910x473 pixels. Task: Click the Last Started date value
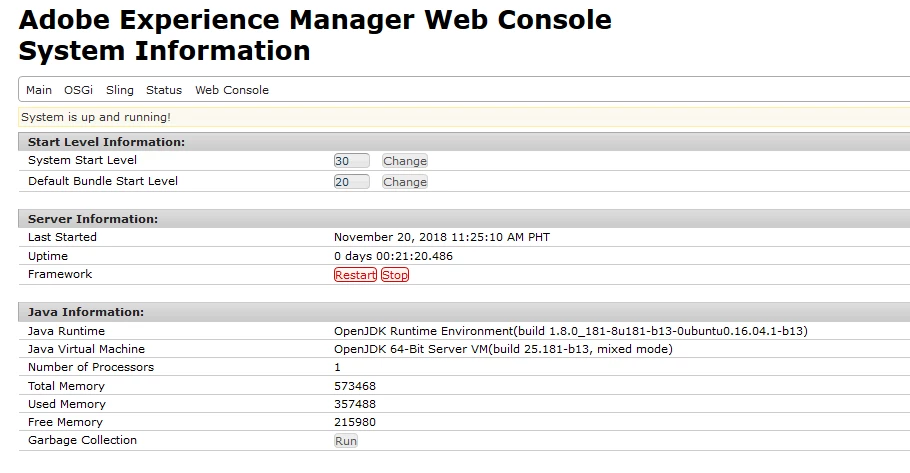pos(441,238)
